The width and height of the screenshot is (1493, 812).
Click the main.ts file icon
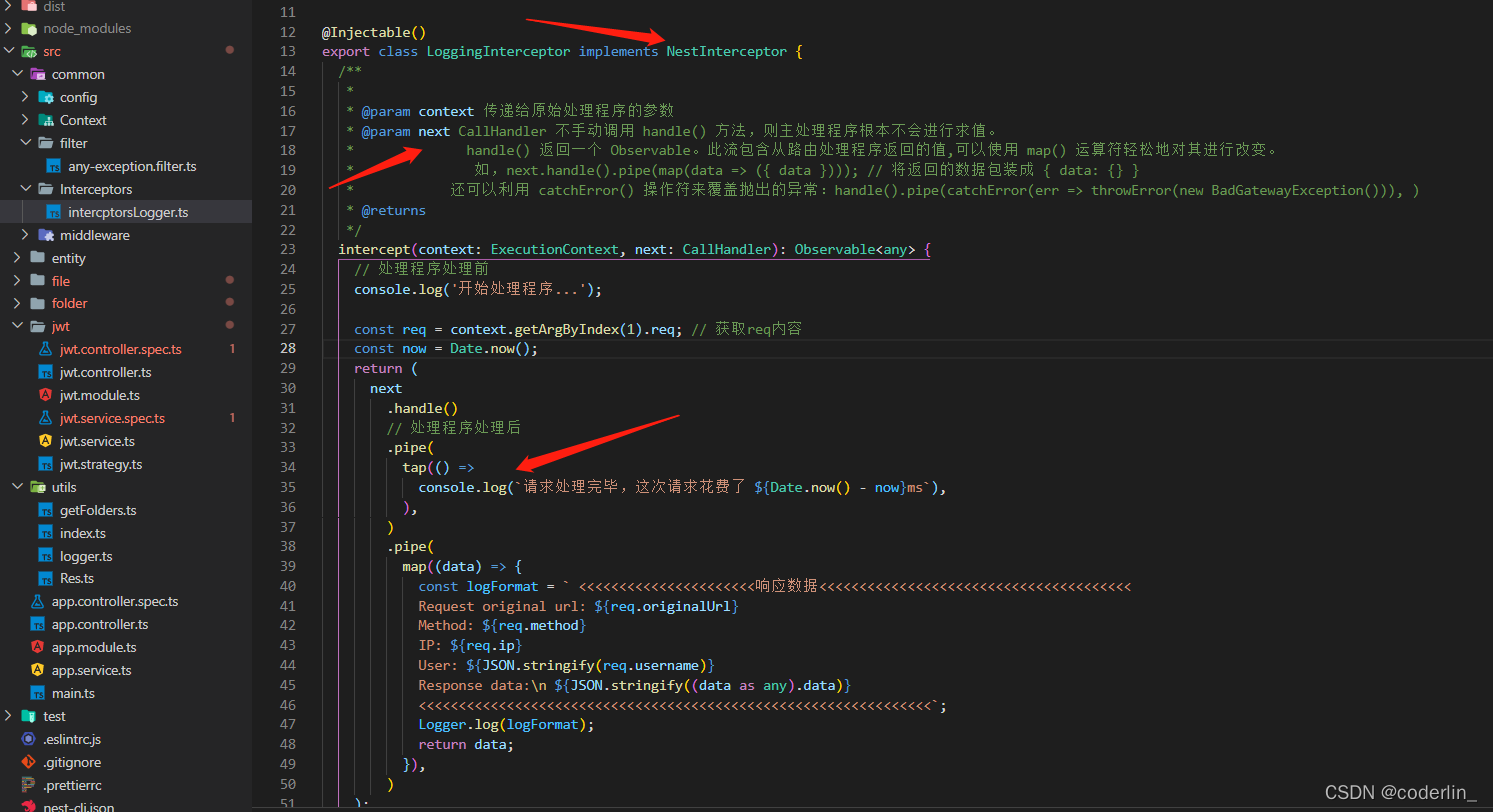(x=37, y=693)
